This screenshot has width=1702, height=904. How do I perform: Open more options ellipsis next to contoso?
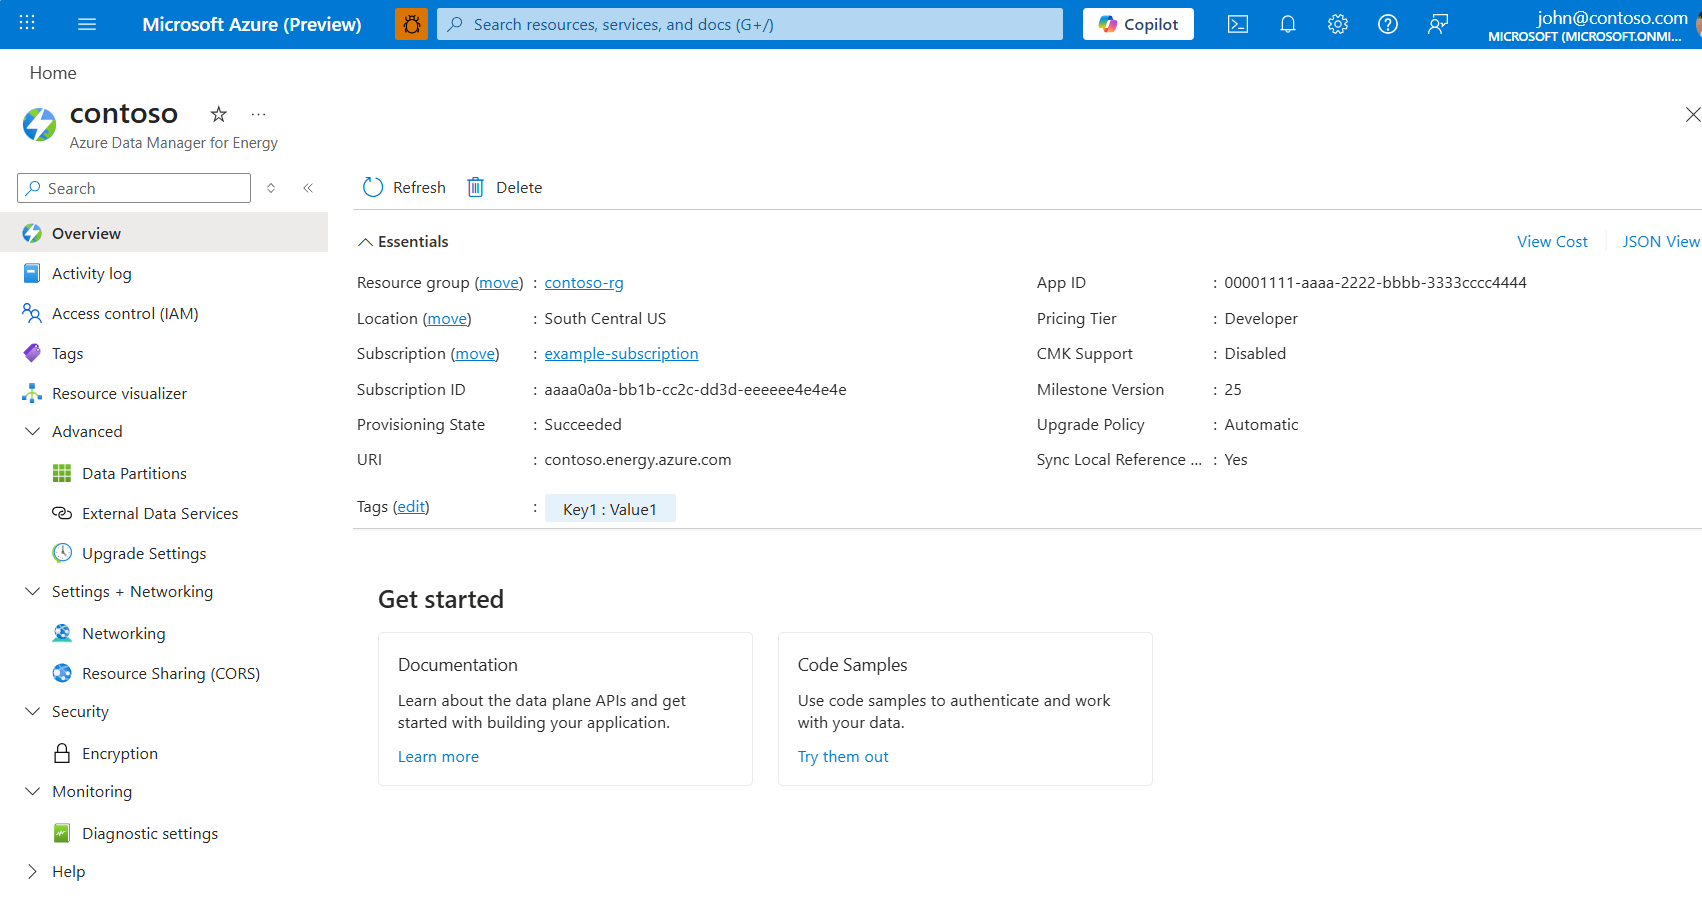(259, 114)
